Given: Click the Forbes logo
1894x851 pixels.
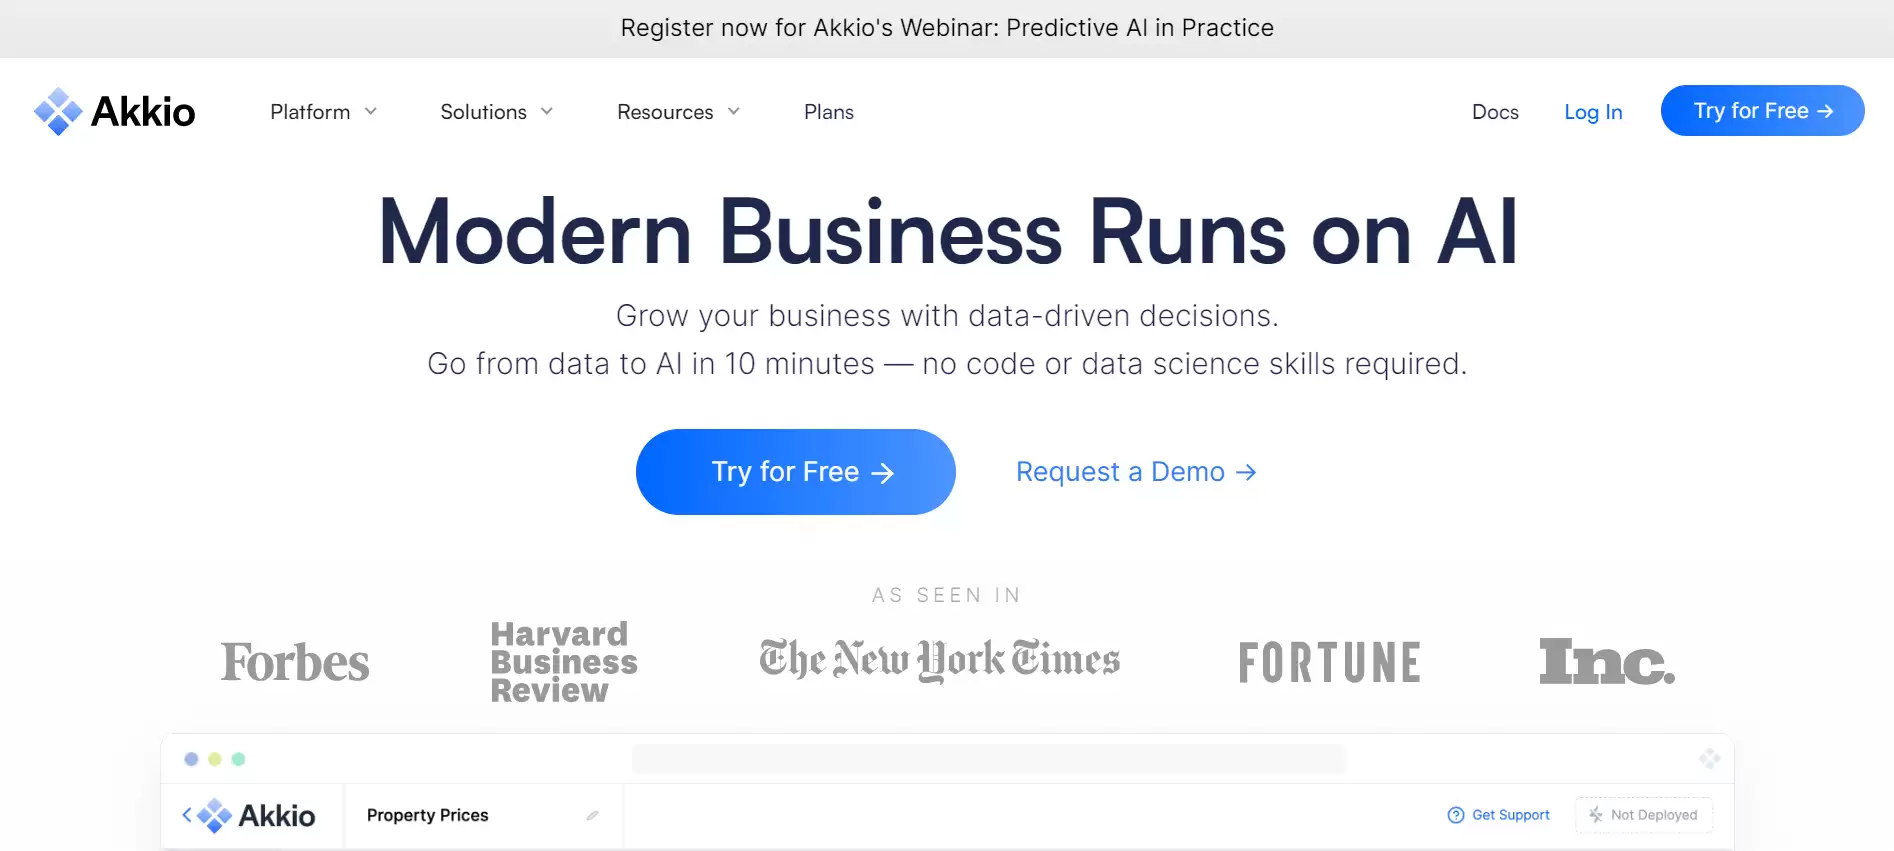Looking at the screenshot, I should coord(295,662).
